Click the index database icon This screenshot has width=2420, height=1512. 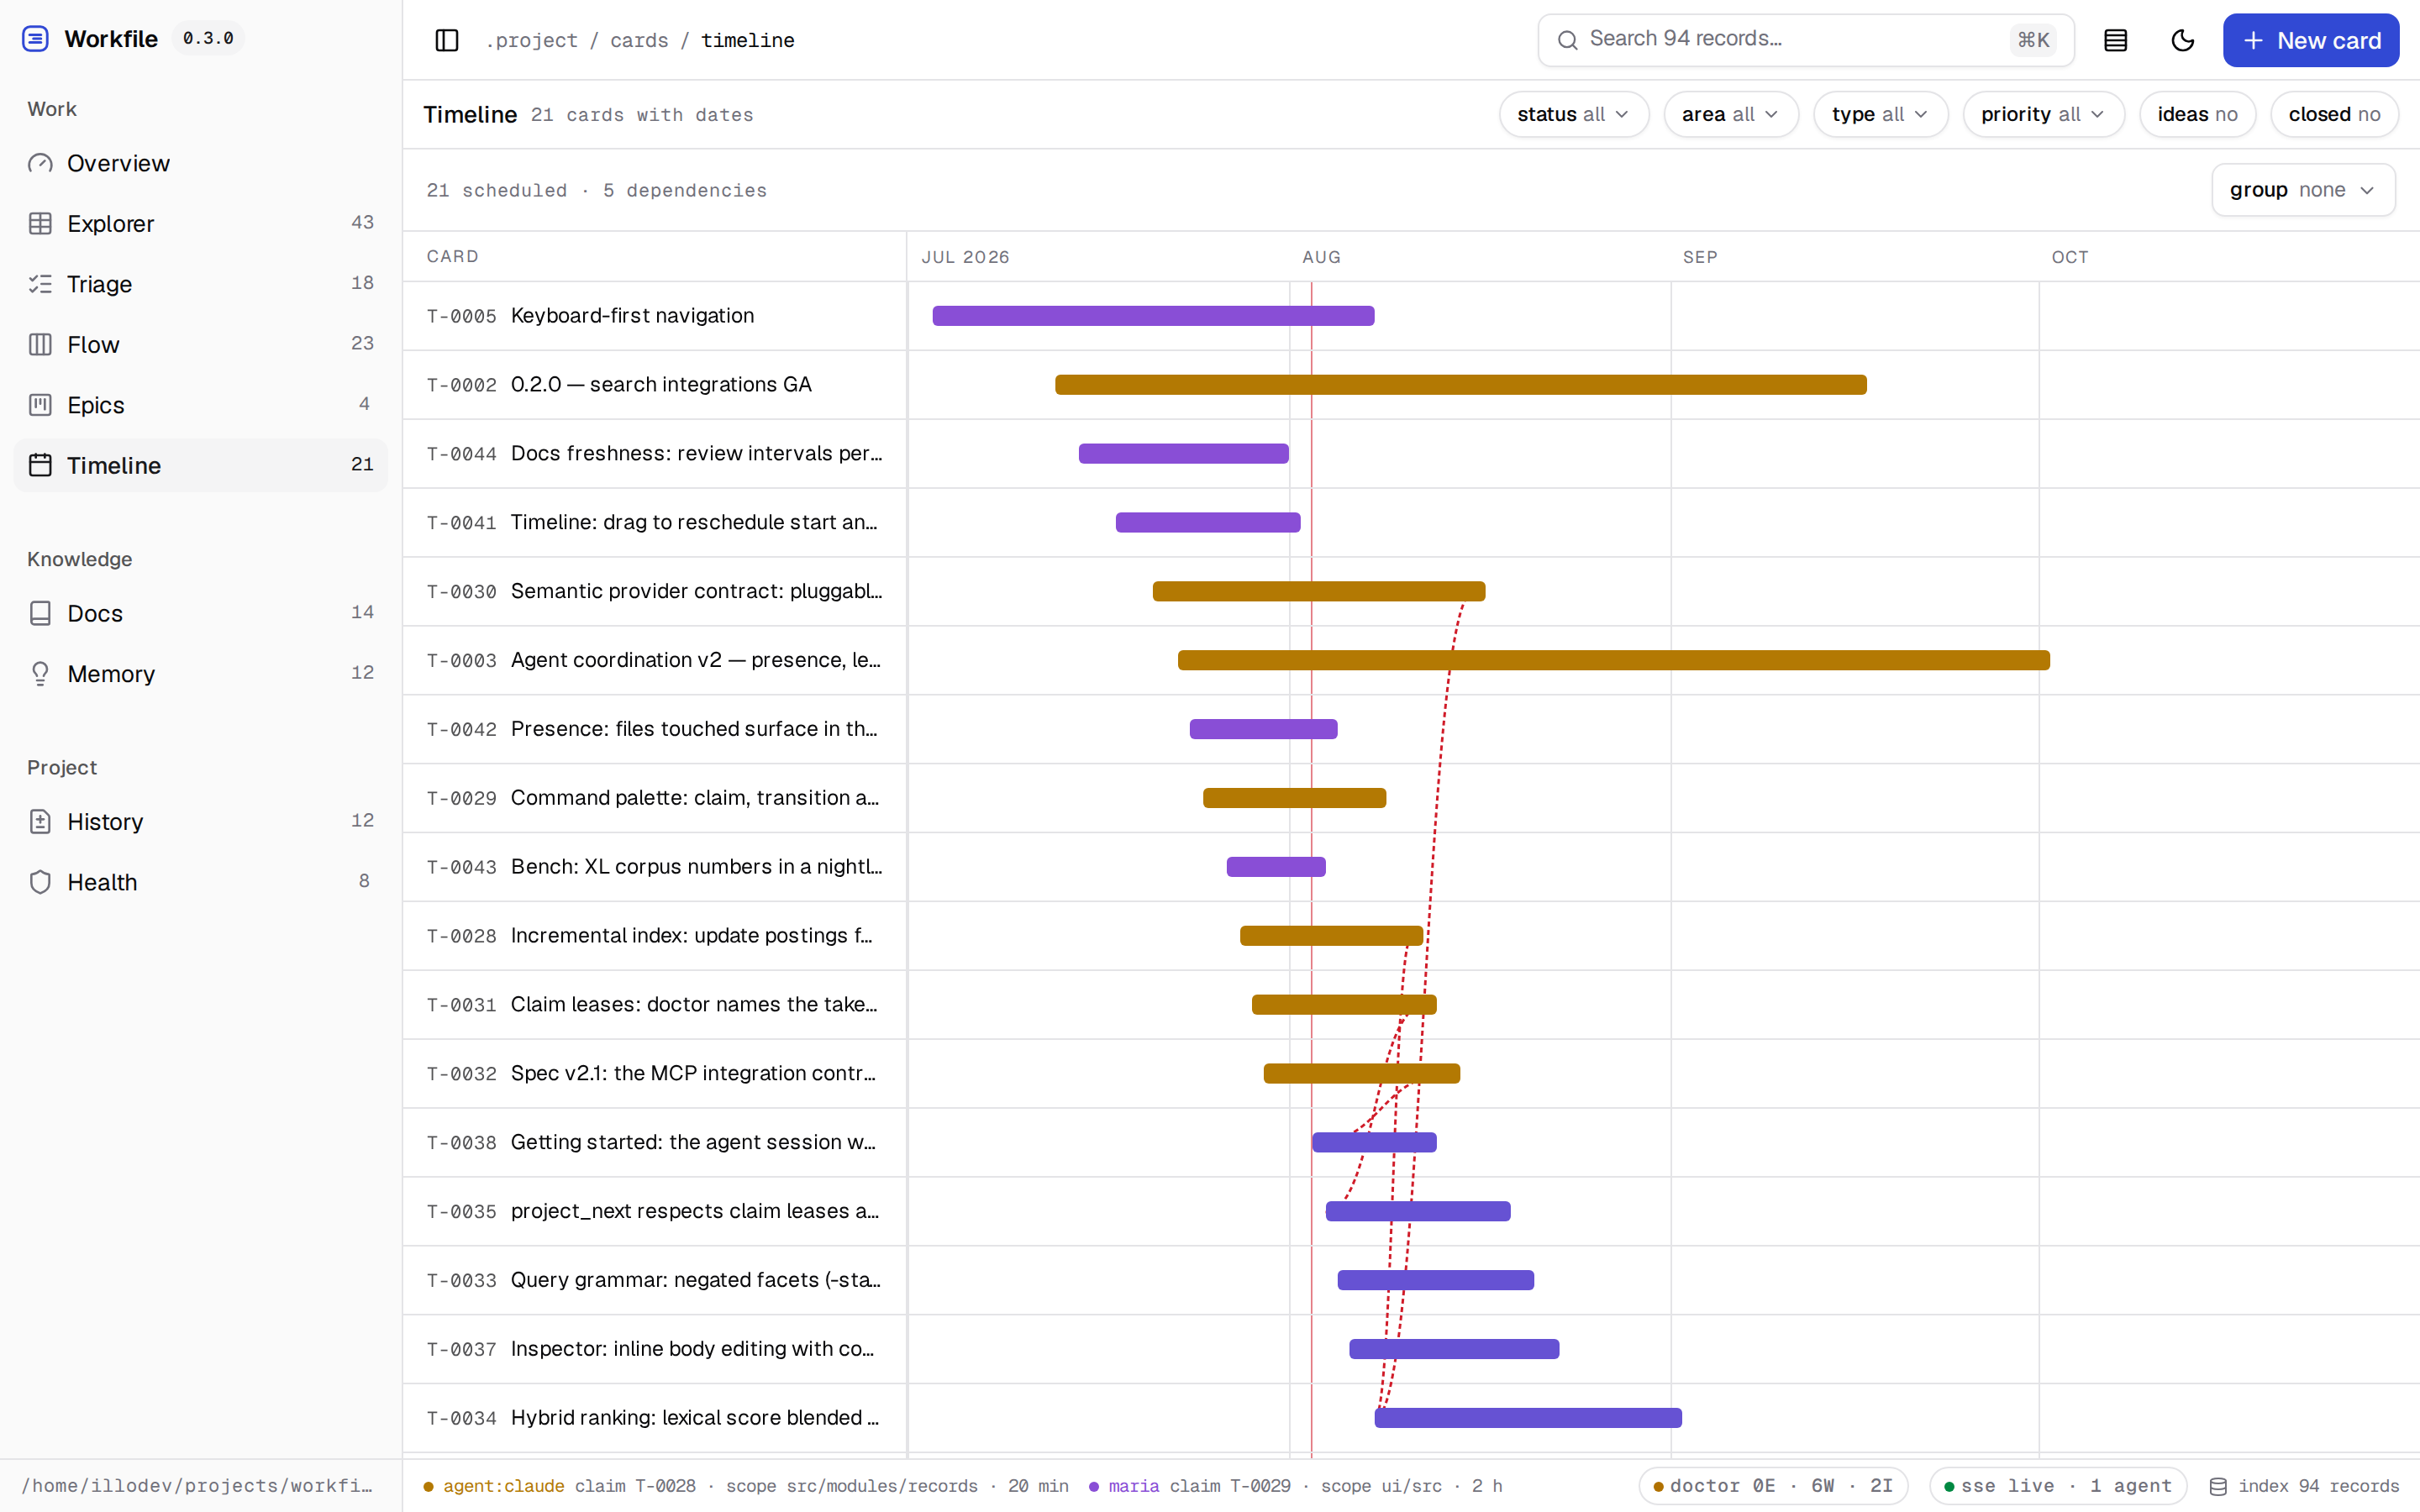point(2217,1486)
